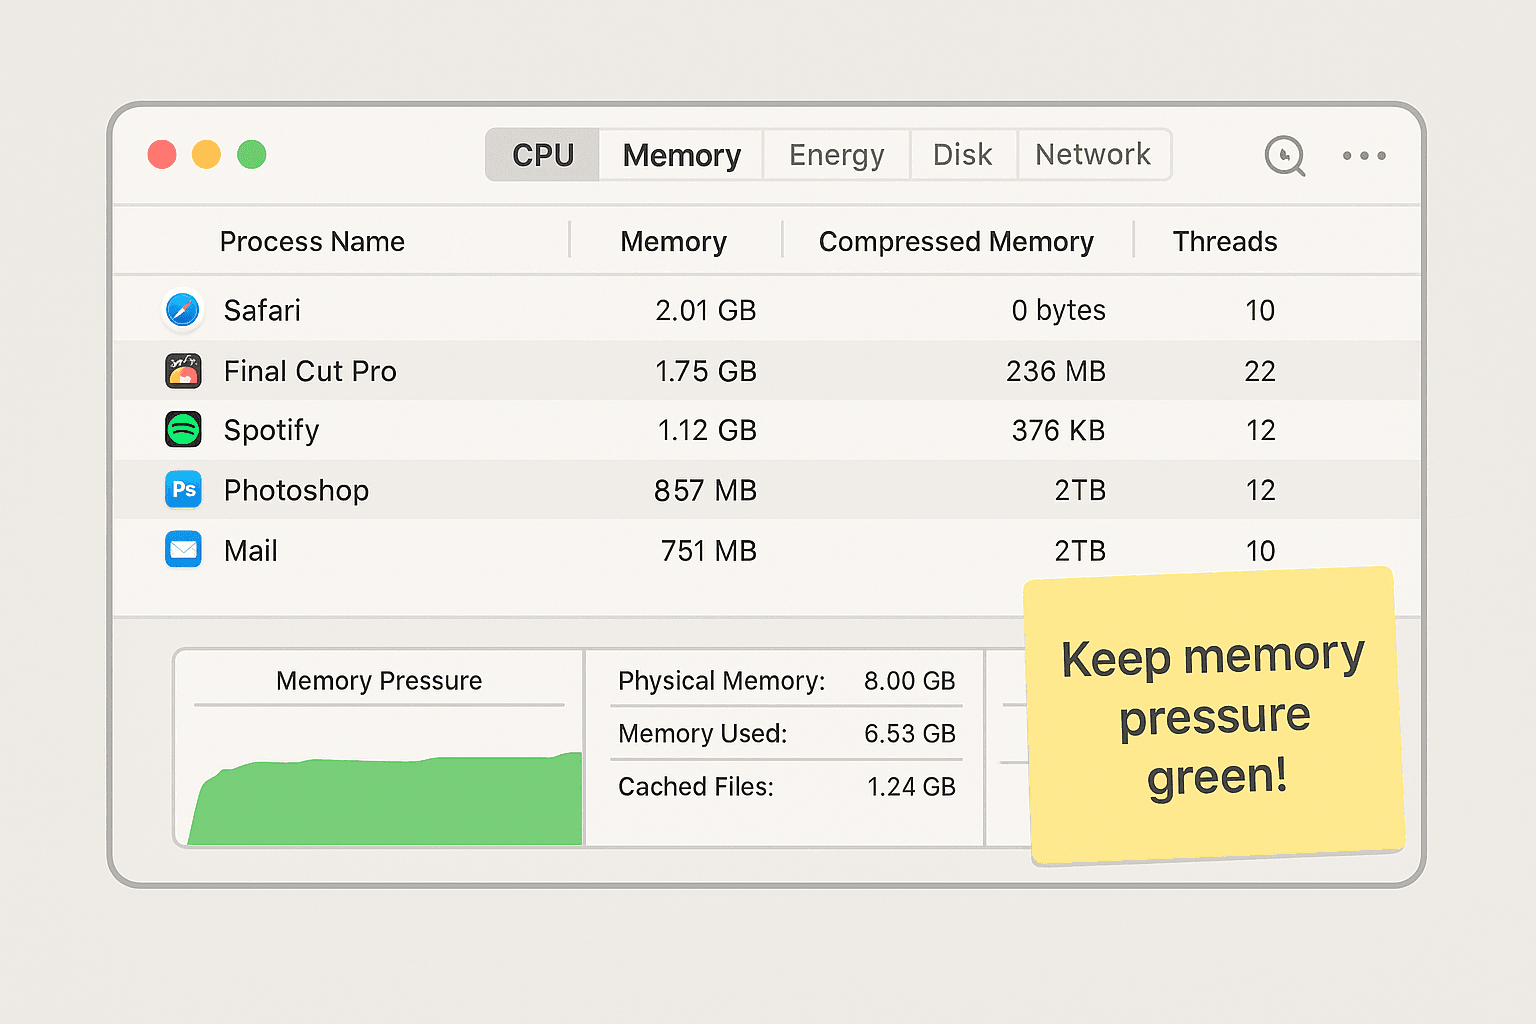Switch to the CPU tab

(x=543, y=155)
